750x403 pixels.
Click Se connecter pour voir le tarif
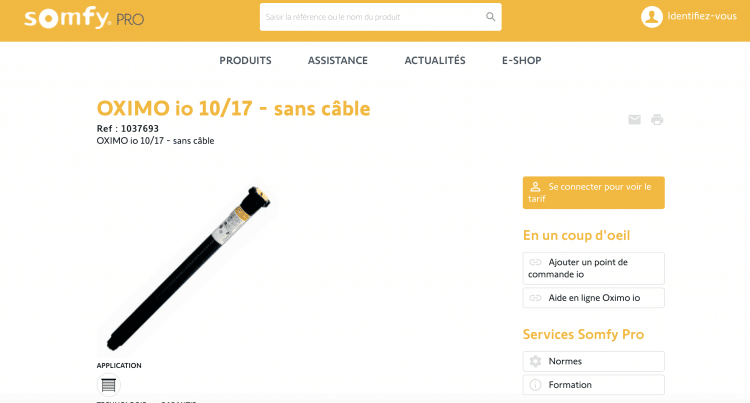coord(594,193)
